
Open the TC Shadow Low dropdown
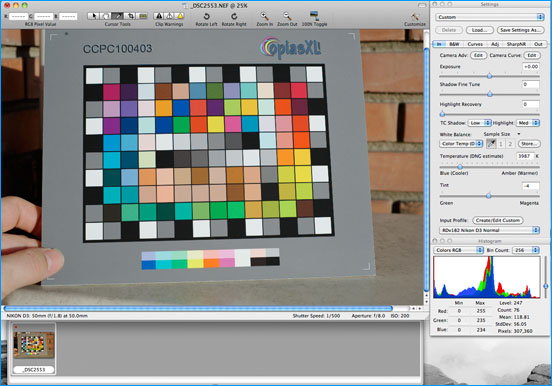click(479, 123)
